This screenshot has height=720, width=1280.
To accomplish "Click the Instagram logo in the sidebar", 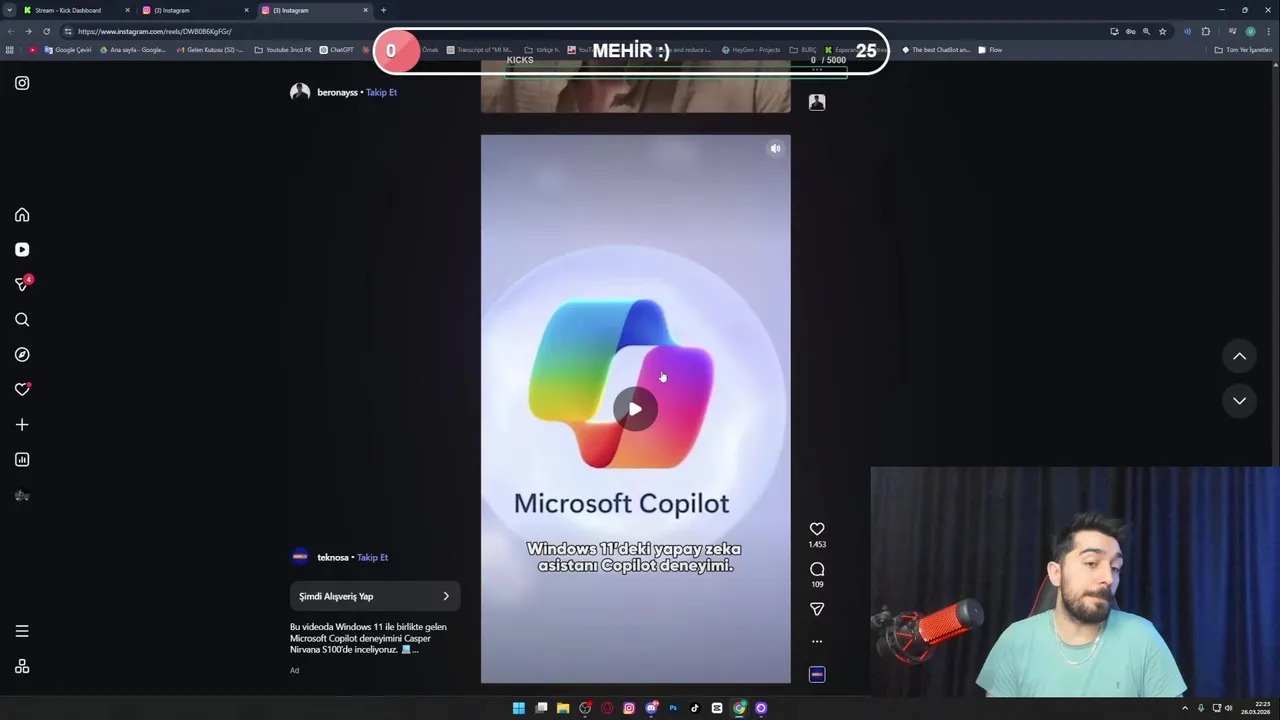I will point(22,83).
